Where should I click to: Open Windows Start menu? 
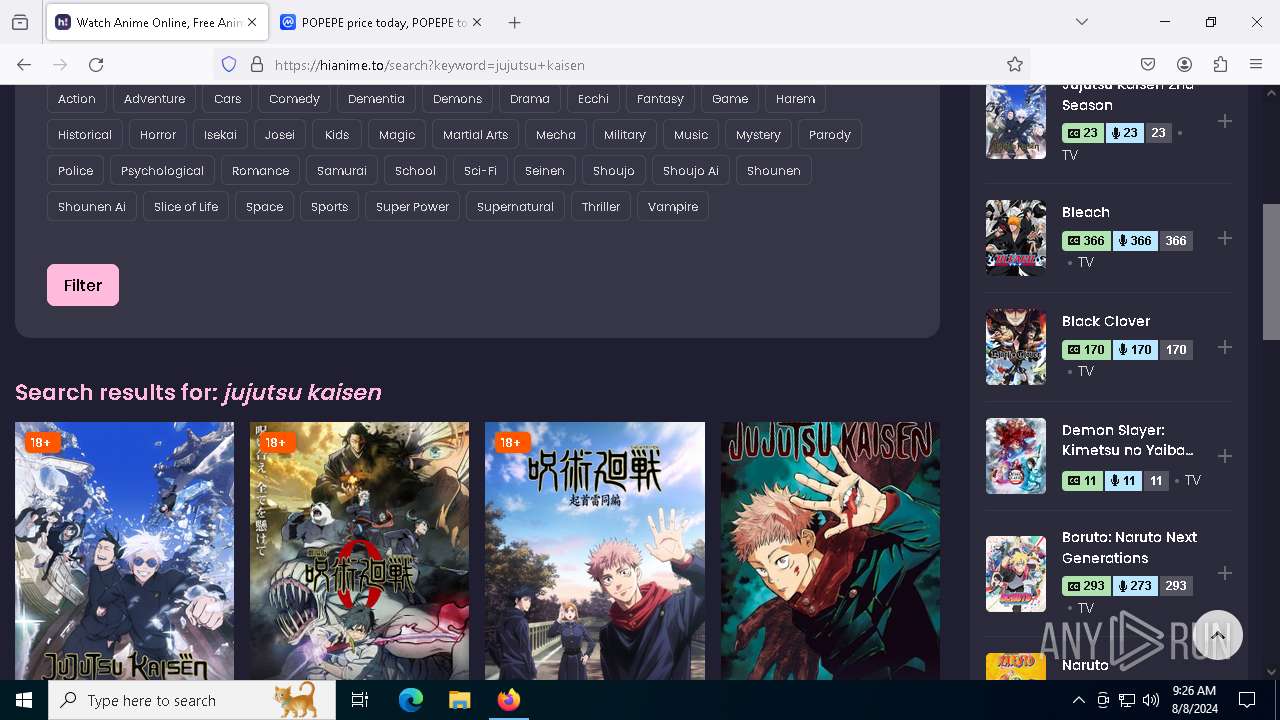tap(24, 700)
